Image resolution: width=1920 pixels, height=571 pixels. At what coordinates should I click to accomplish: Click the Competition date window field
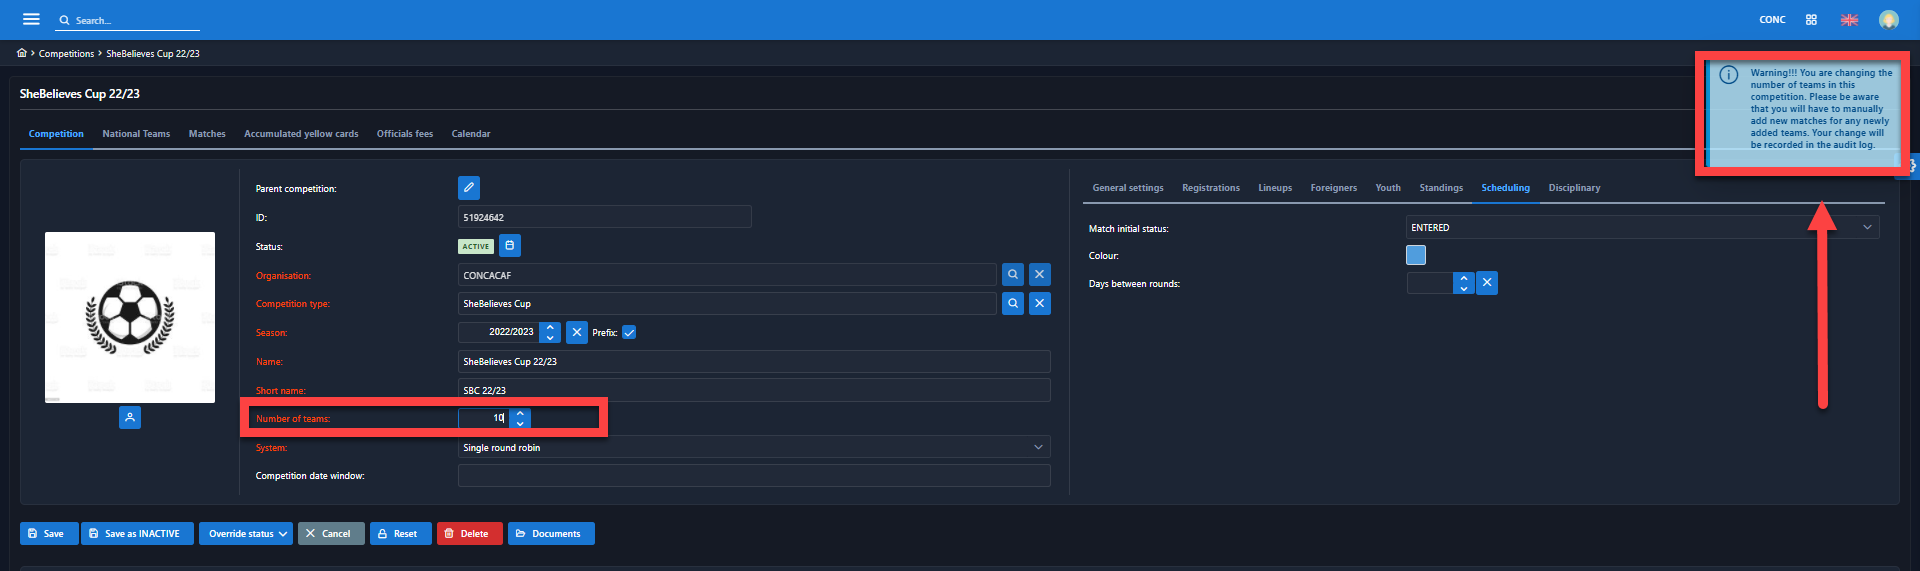click(x=753, y=476)
